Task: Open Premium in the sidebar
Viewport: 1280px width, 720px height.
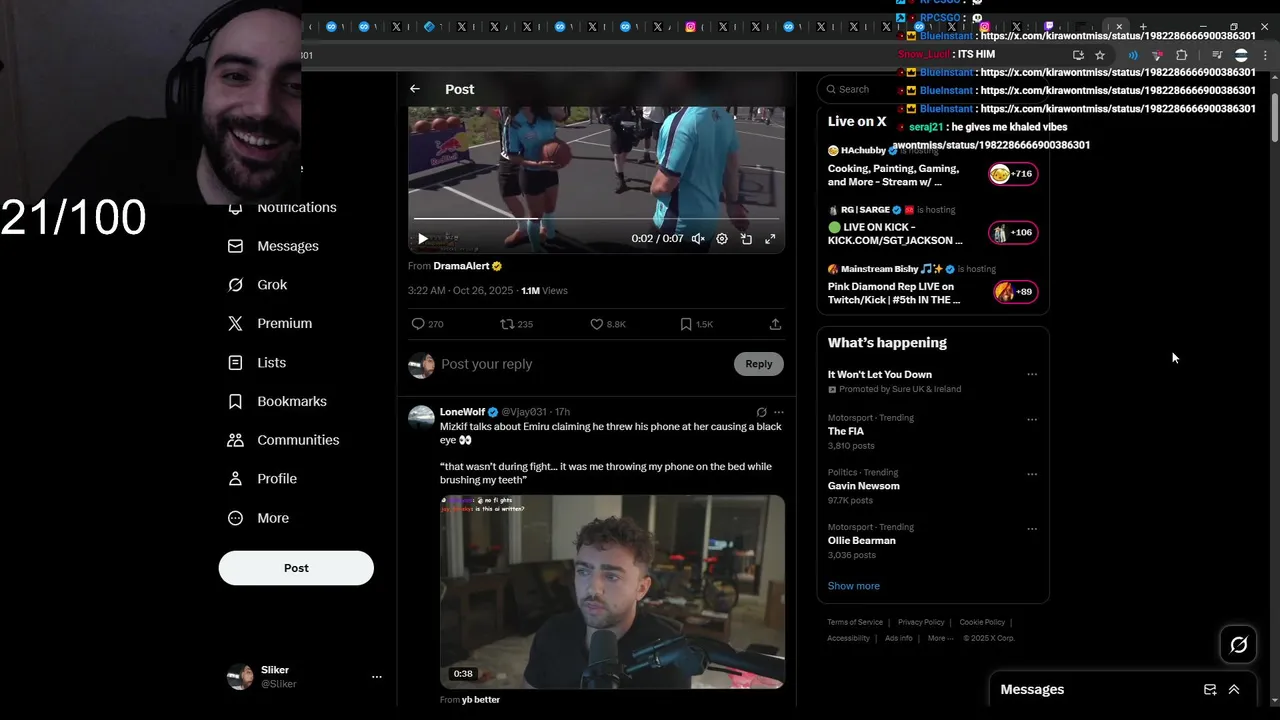Action: pos(271,324)
